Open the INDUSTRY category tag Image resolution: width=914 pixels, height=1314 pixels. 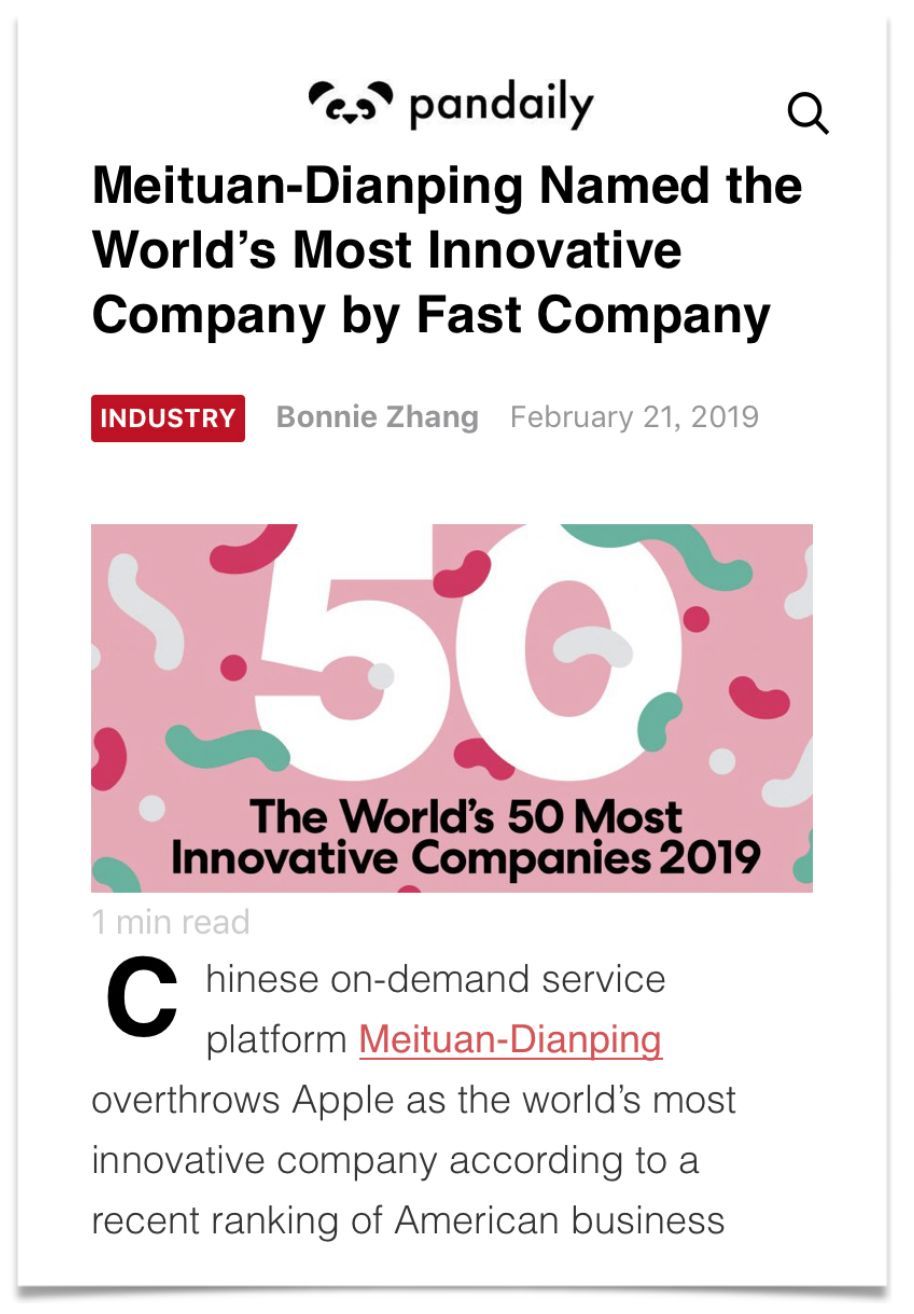click(x=168, y=418)
